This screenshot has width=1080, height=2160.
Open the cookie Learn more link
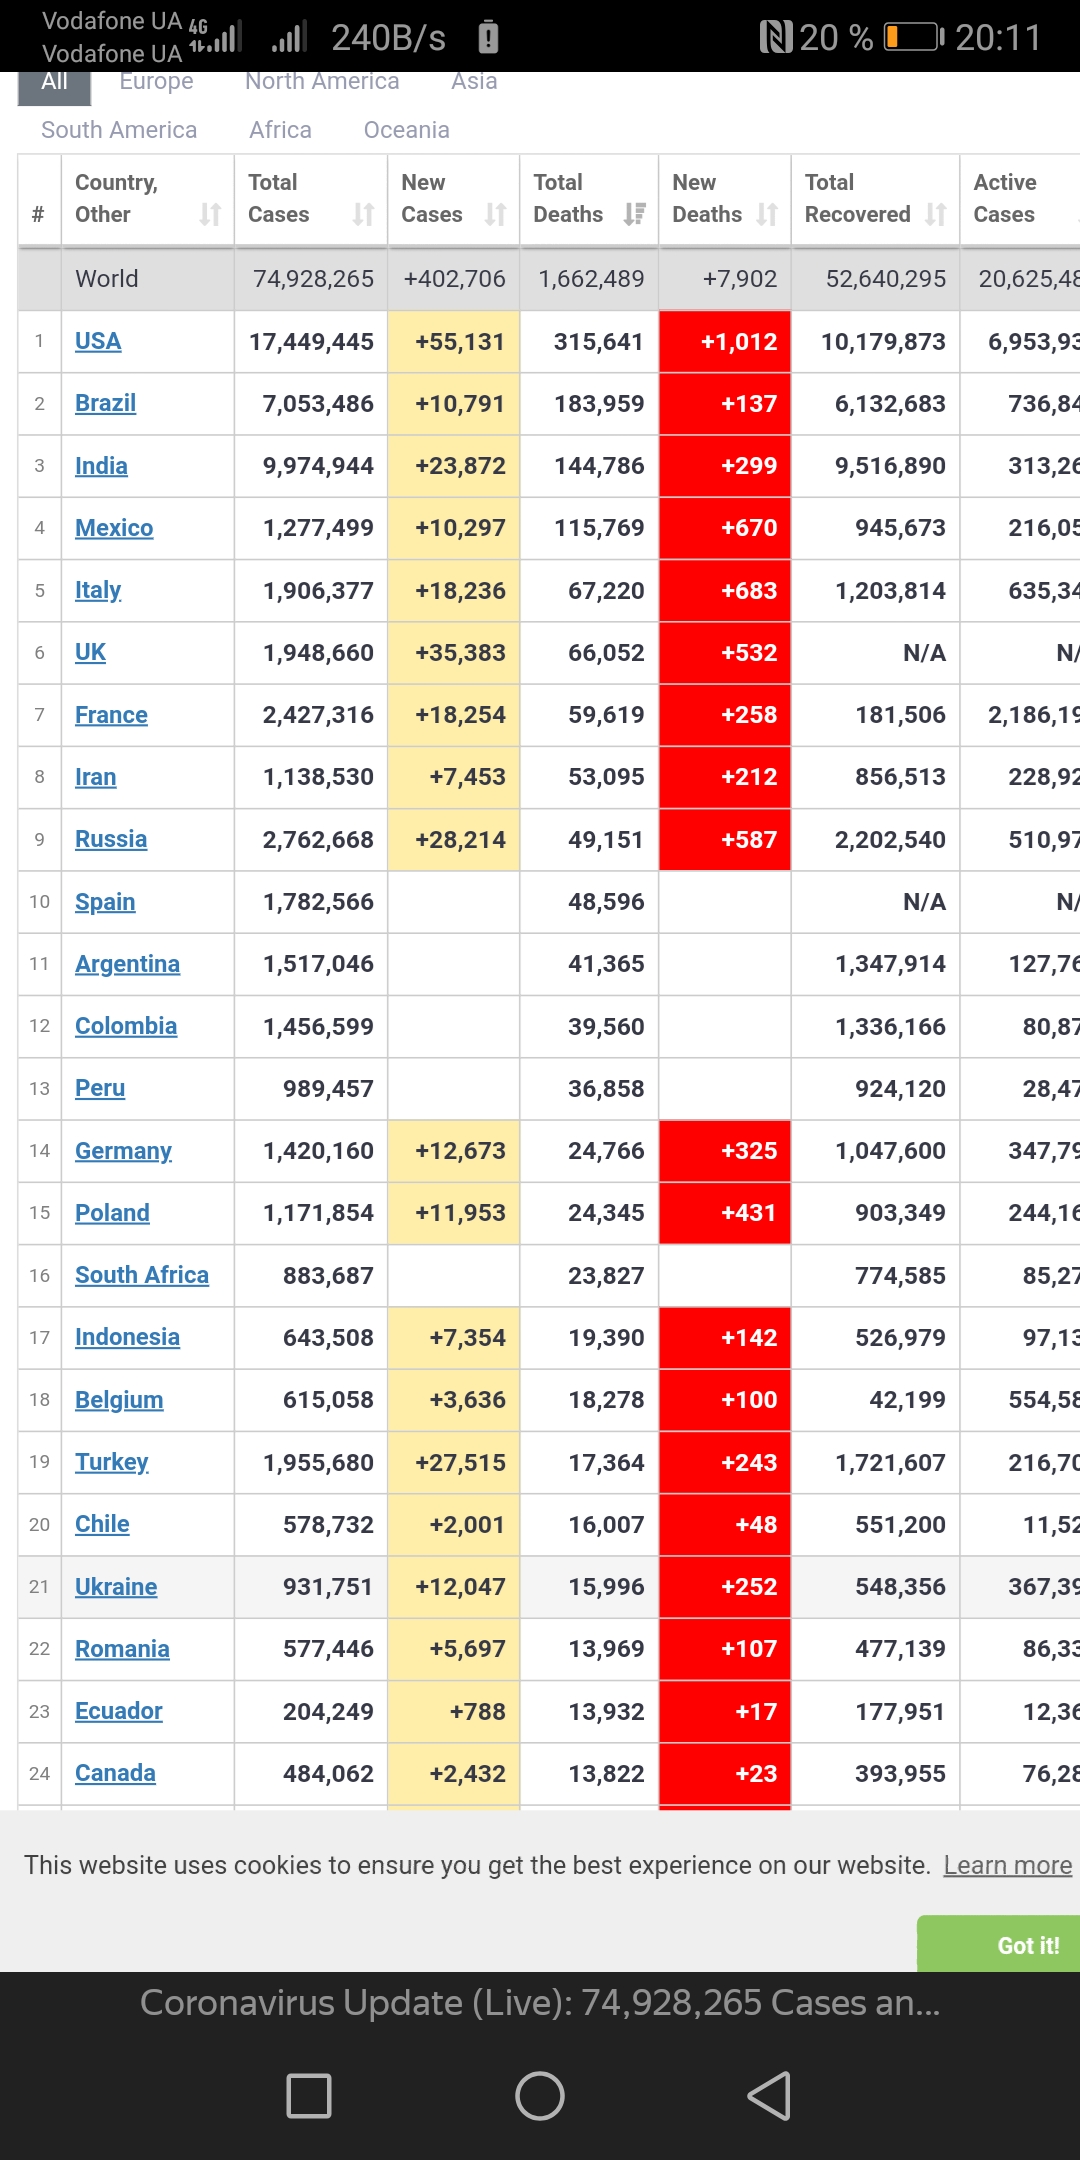pyautogui.click(x=1007, y=1865)
